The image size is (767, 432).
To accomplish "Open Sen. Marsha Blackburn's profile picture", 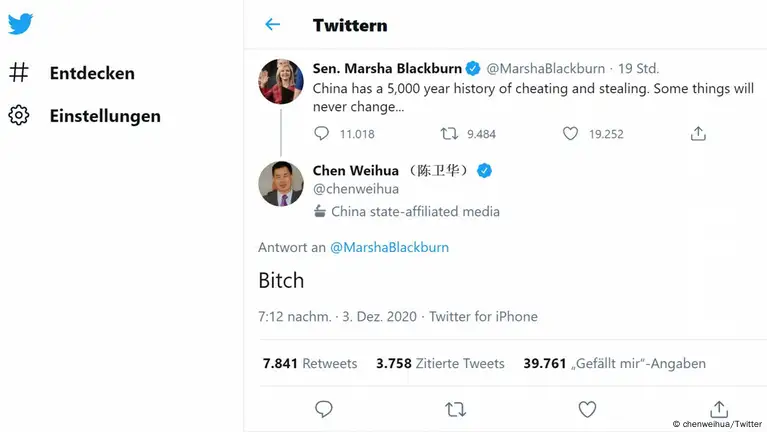I will (281, 81).
